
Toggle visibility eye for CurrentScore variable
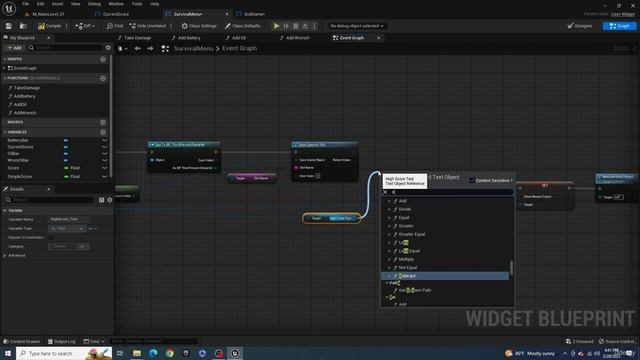click(x=104, y=147)
